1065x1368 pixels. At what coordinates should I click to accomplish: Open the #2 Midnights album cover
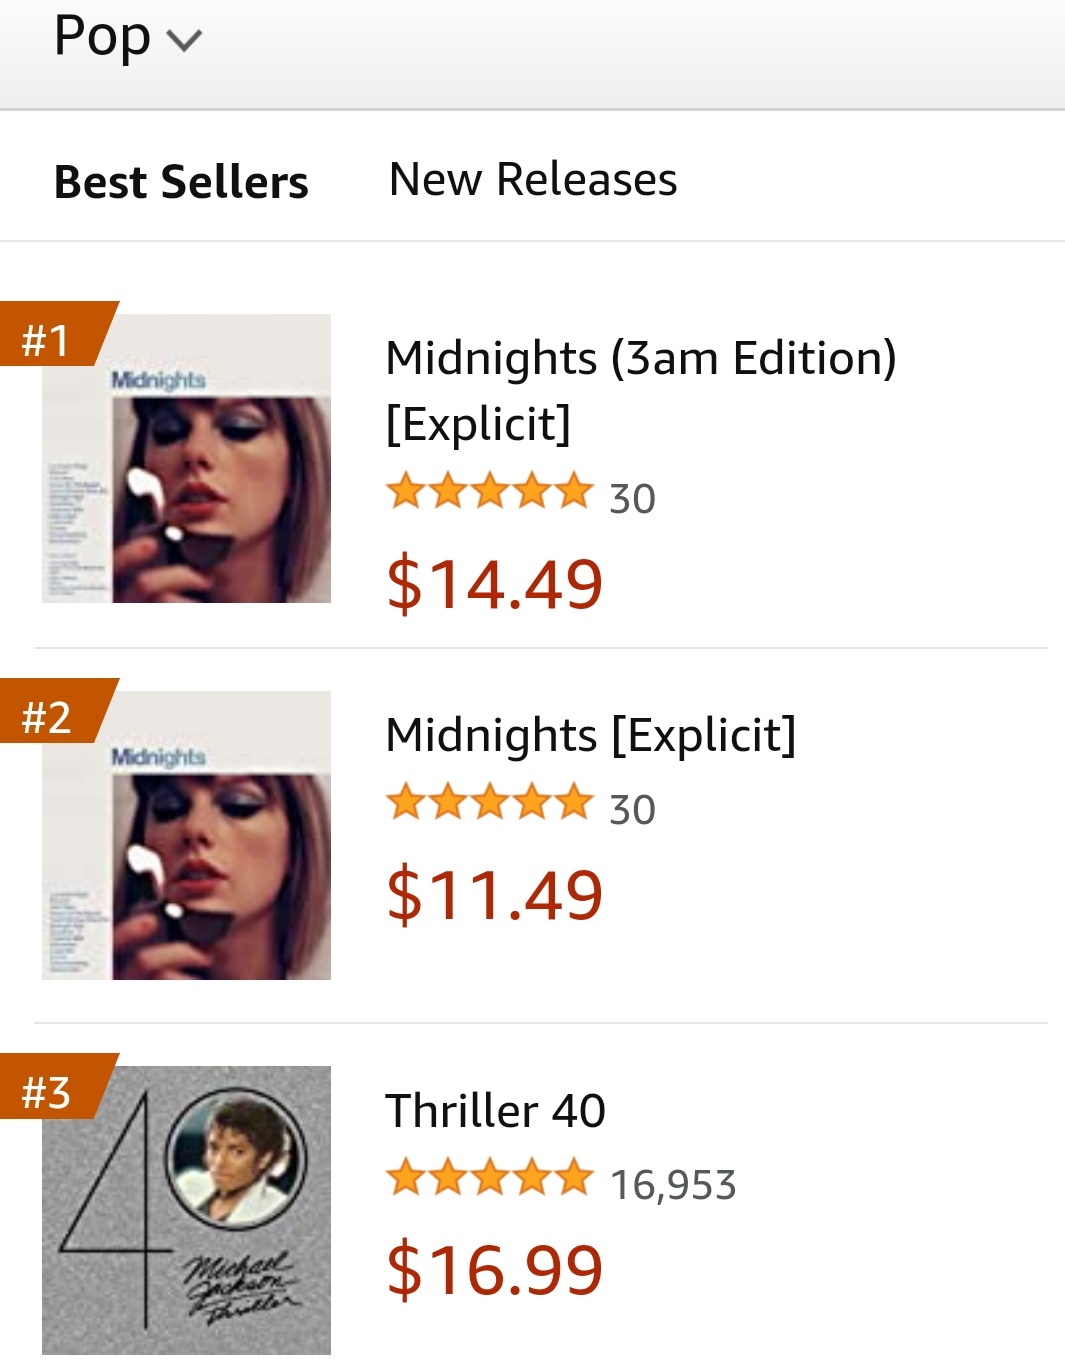pos(186,835)
